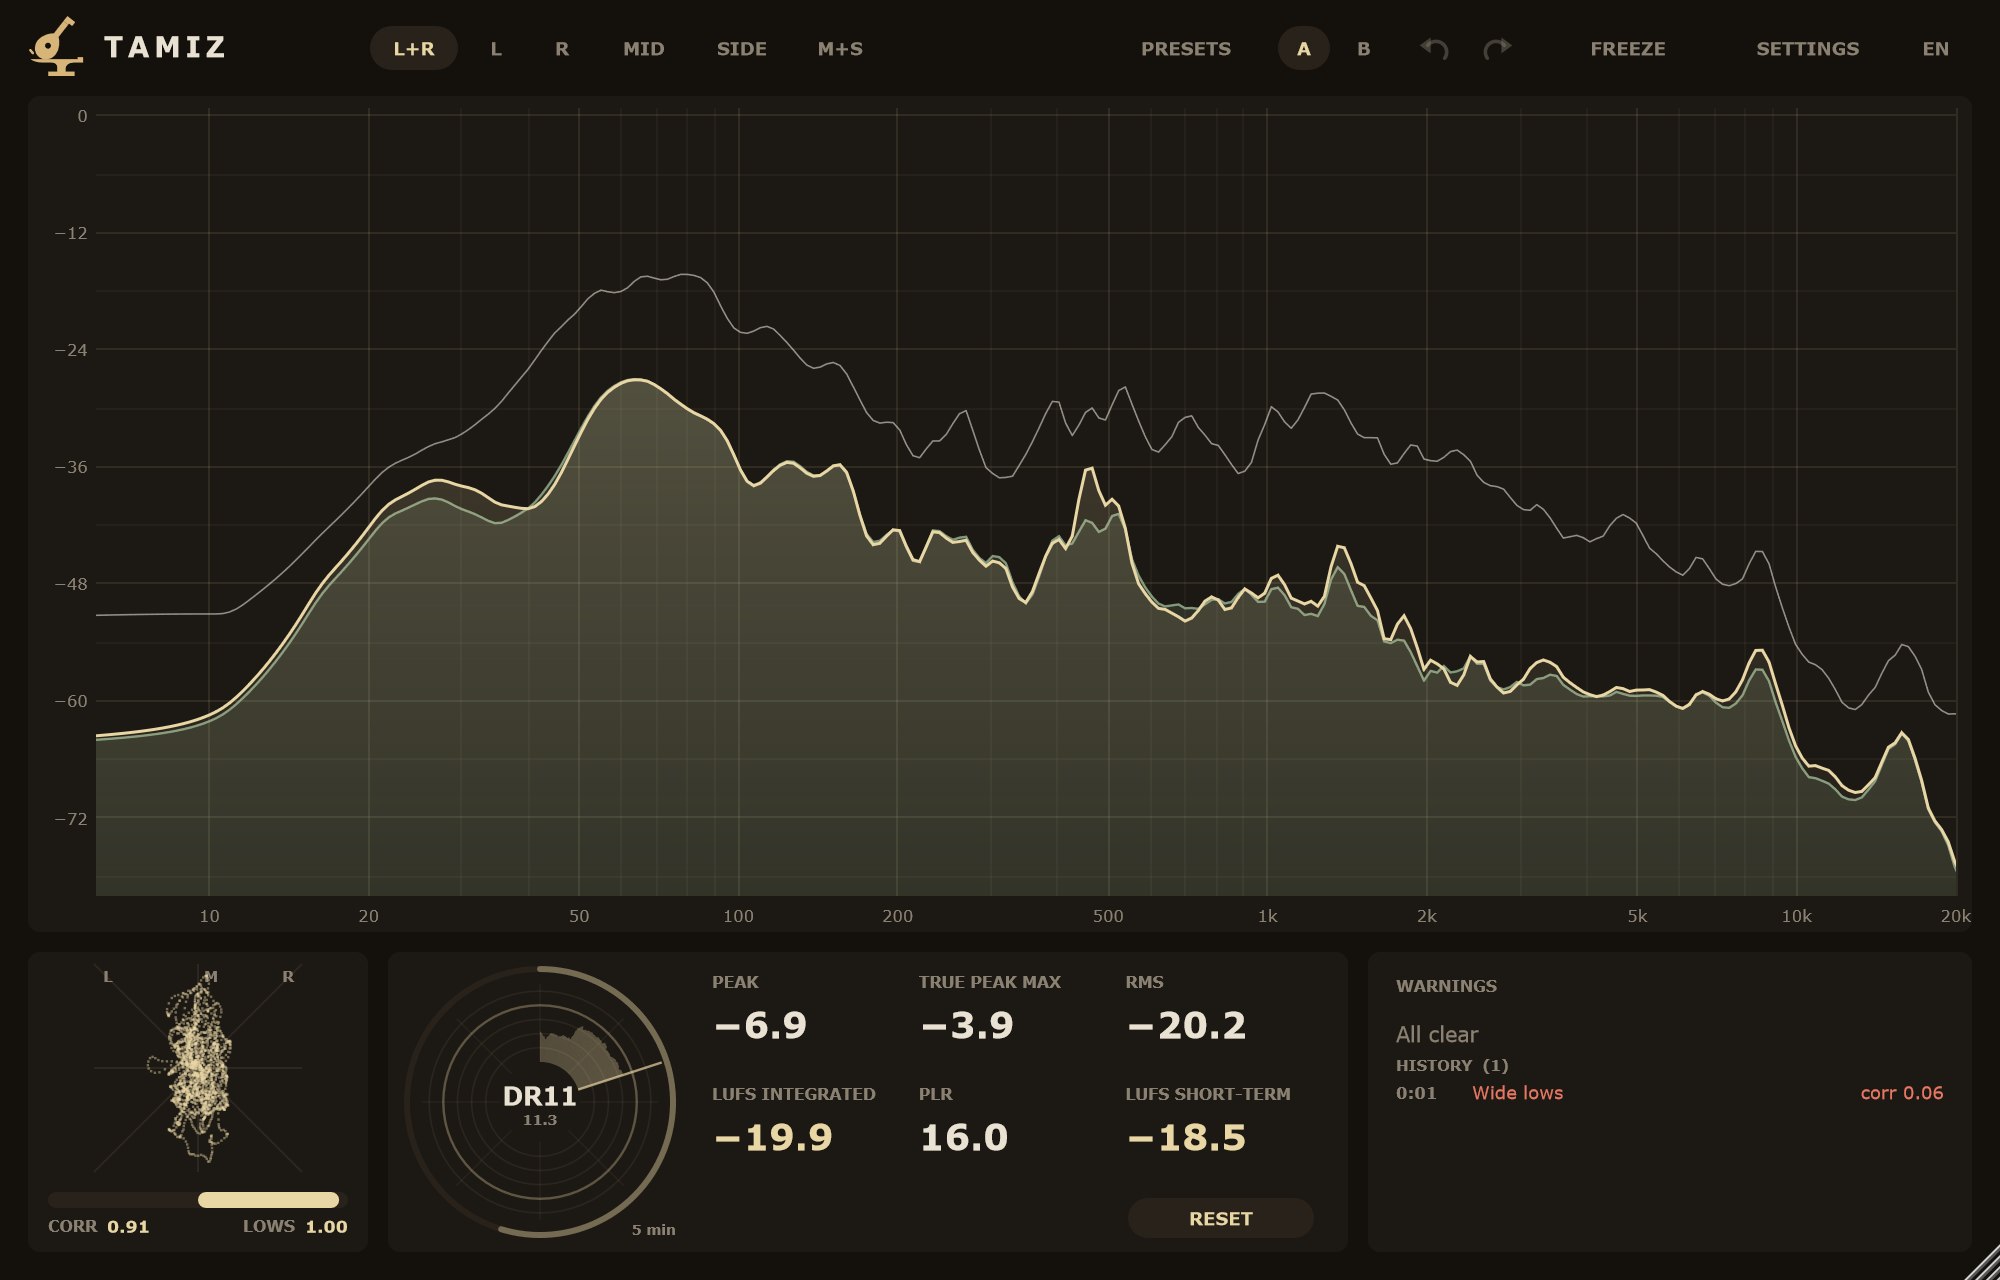Activate snapshot slot A

click(x=1304, y=48)
